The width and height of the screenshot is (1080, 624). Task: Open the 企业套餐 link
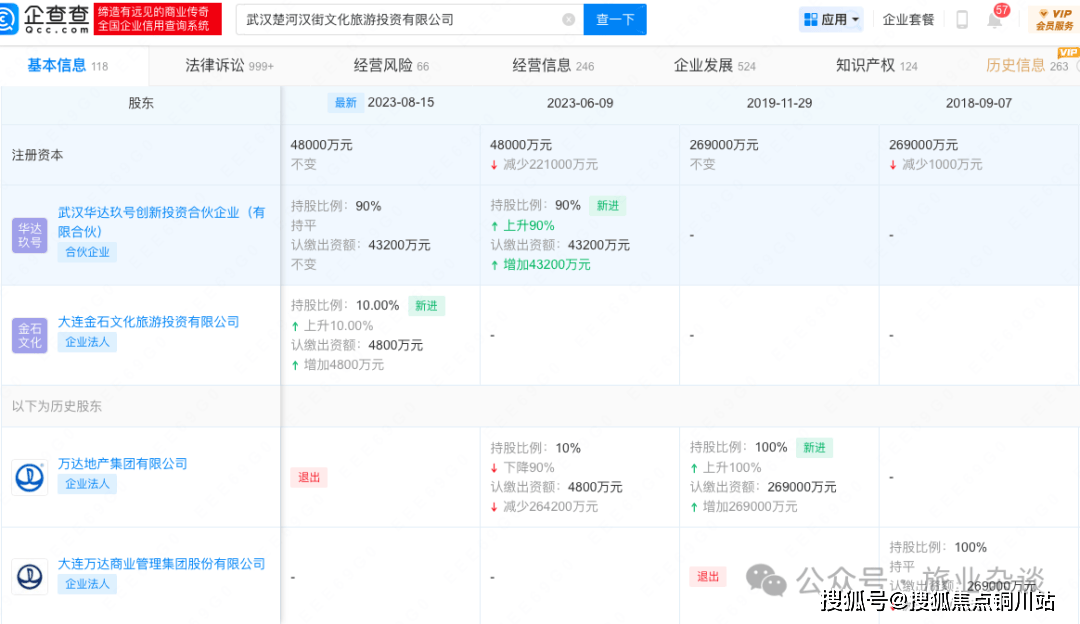coord(908,19)
